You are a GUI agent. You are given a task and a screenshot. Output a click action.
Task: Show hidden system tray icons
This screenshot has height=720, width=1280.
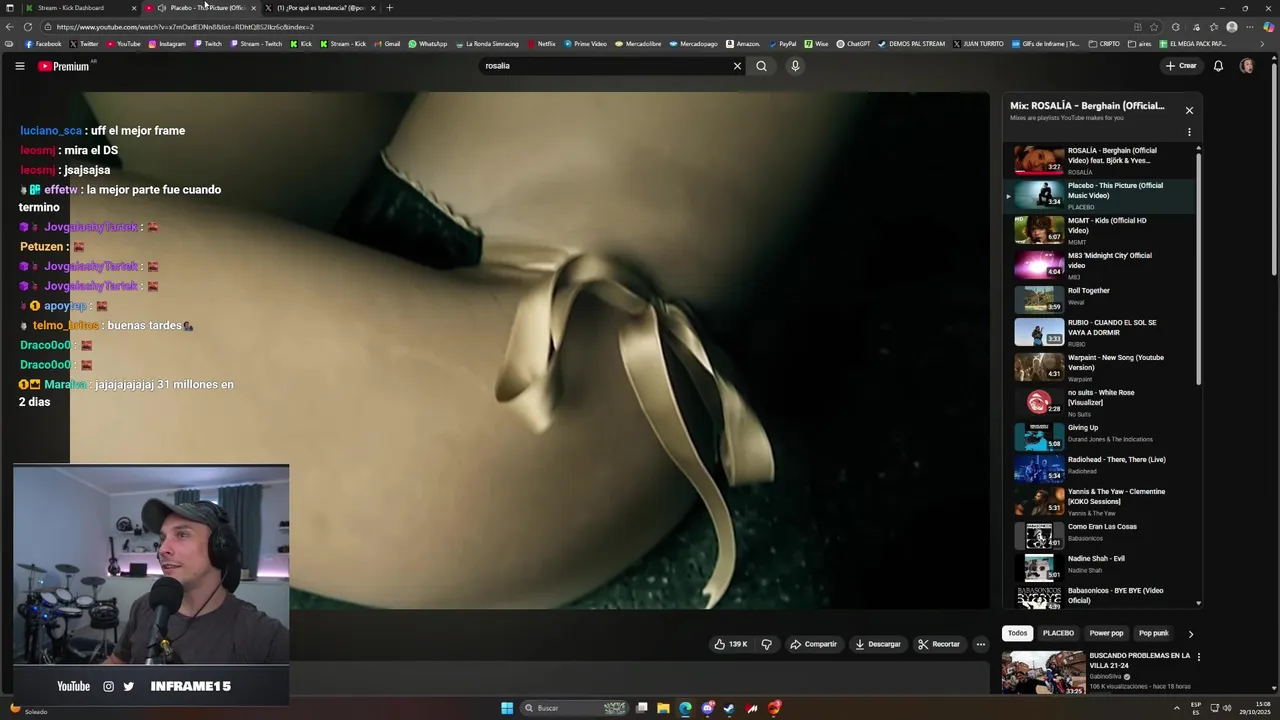tap(1178, 708)
